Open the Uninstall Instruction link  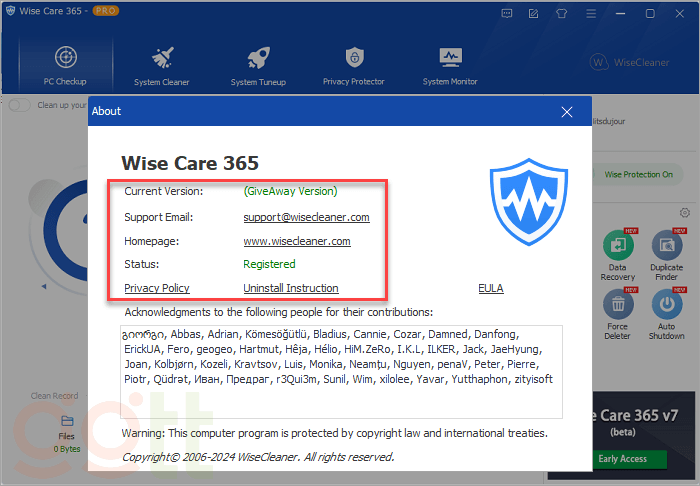click(x=290, y=288)
